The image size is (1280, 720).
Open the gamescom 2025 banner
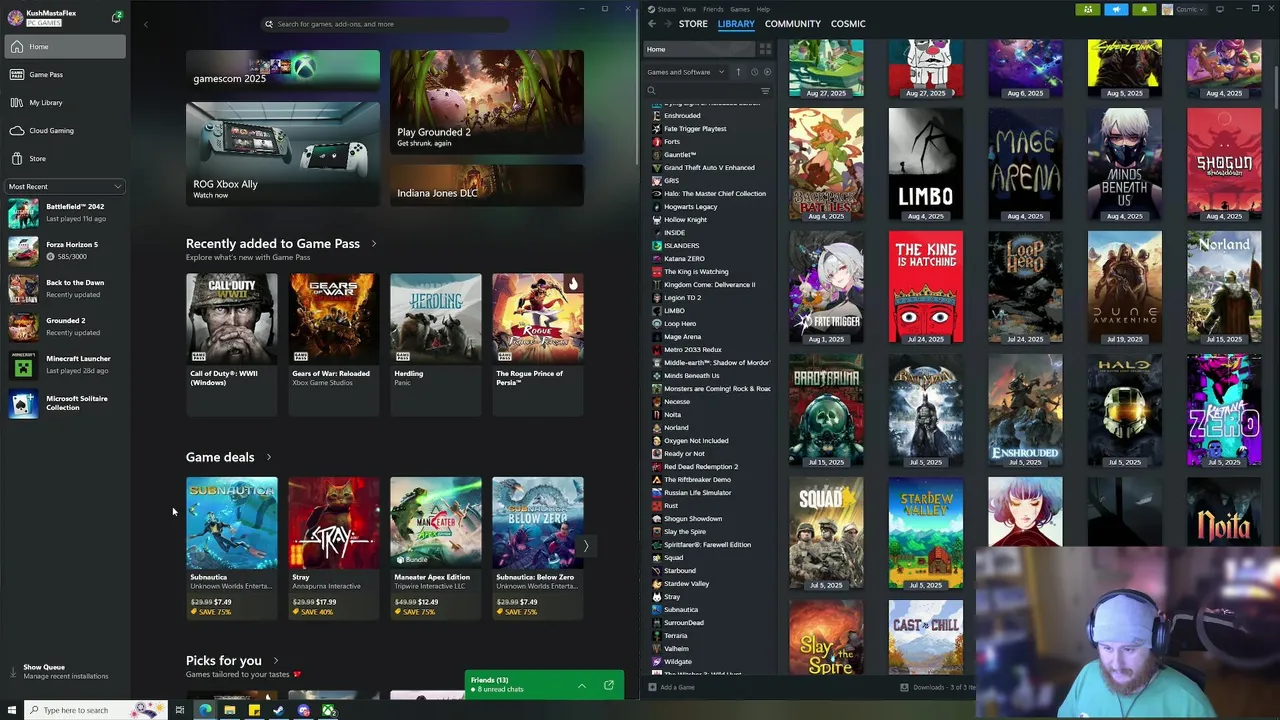click(283, 73)
